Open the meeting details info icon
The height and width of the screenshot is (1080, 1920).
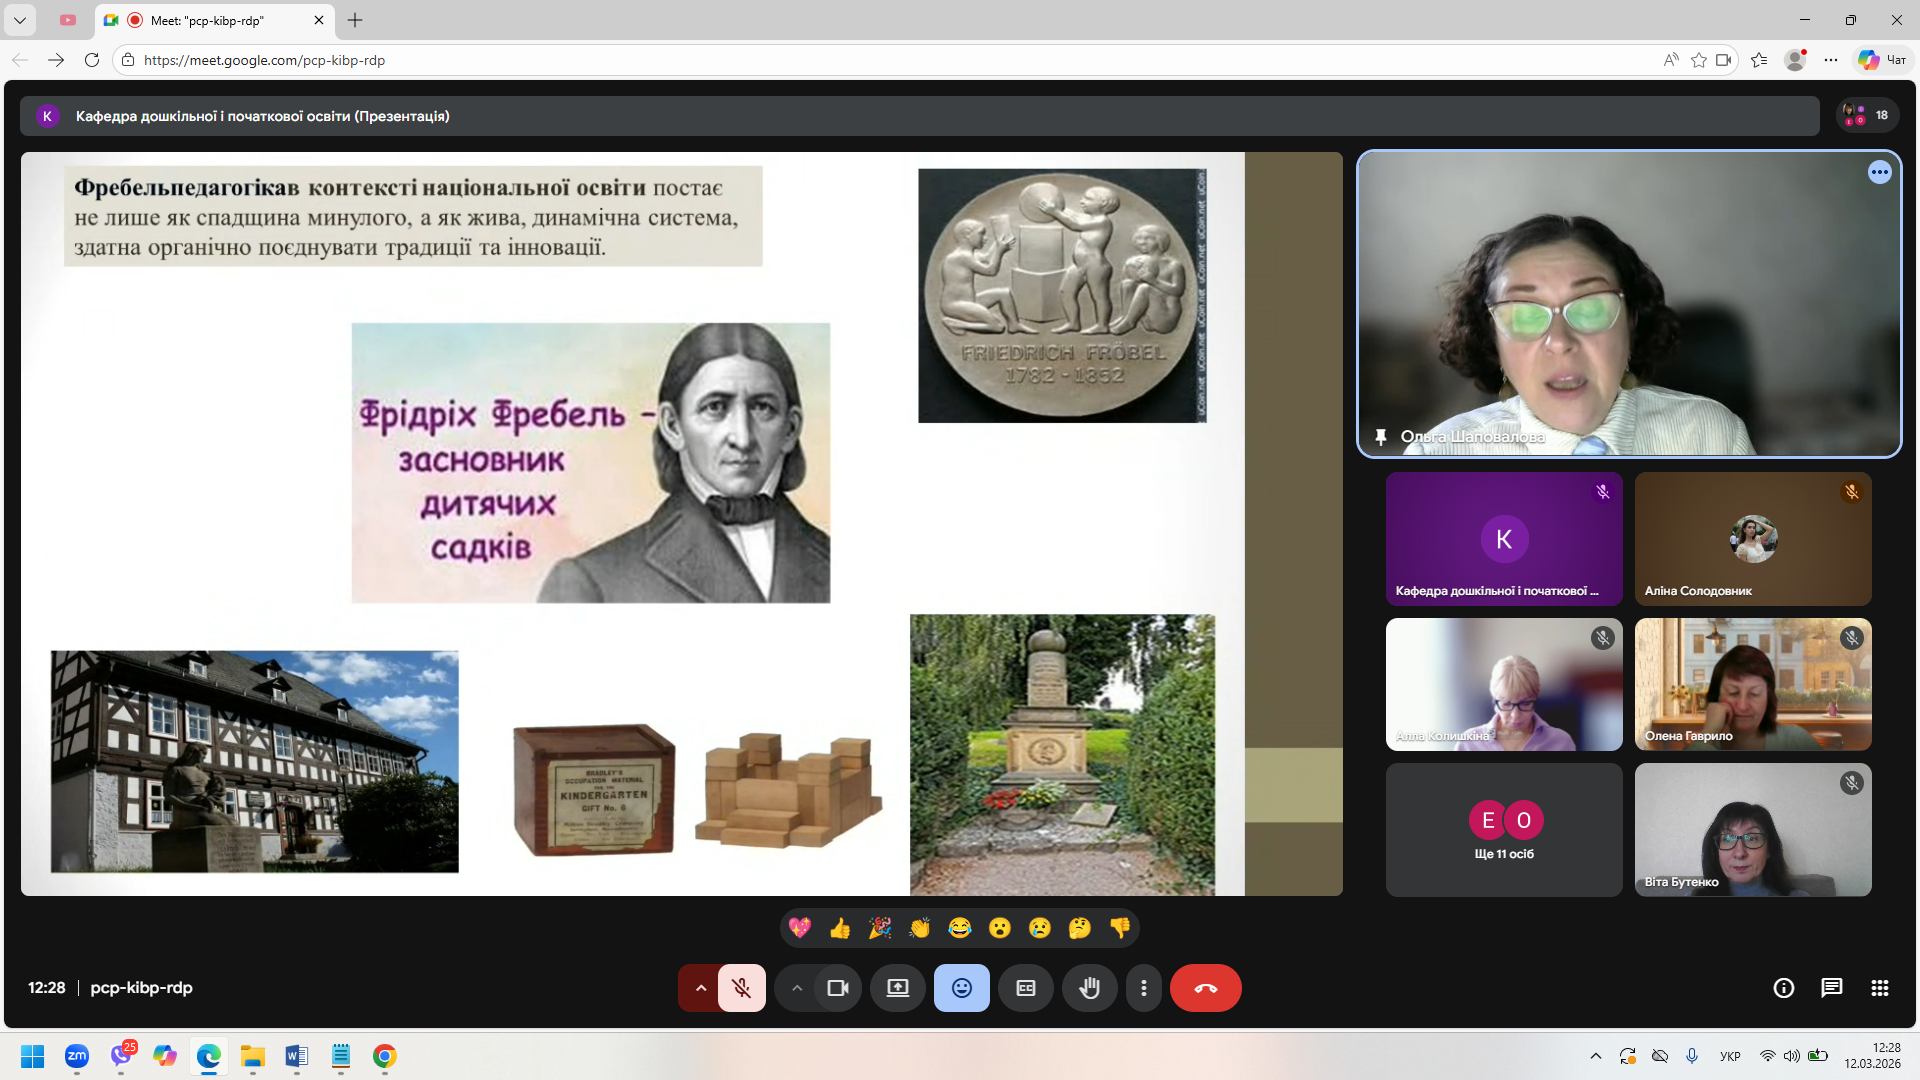[x=1784, y=988]
